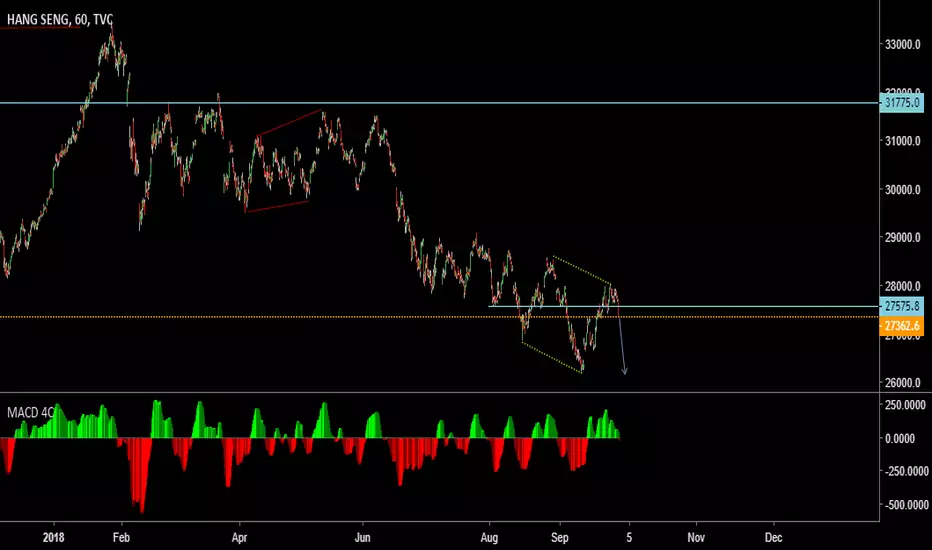
Task: Click the Jun label on time axis
Action: point(363,538)
